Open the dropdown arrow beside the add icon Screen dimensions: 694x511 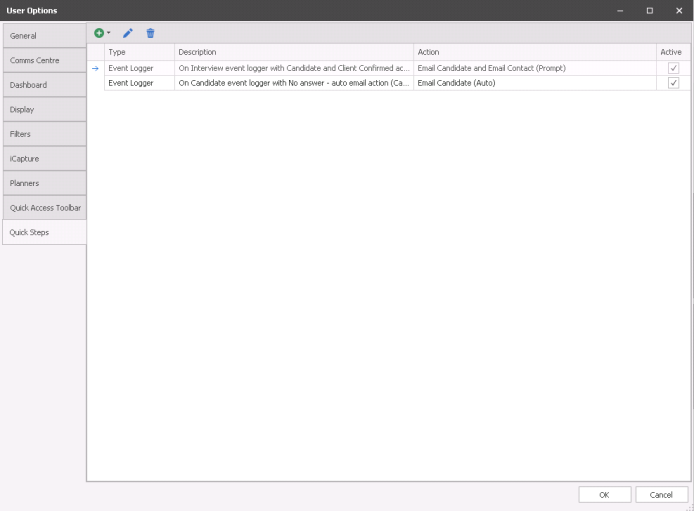pos(109,33)
